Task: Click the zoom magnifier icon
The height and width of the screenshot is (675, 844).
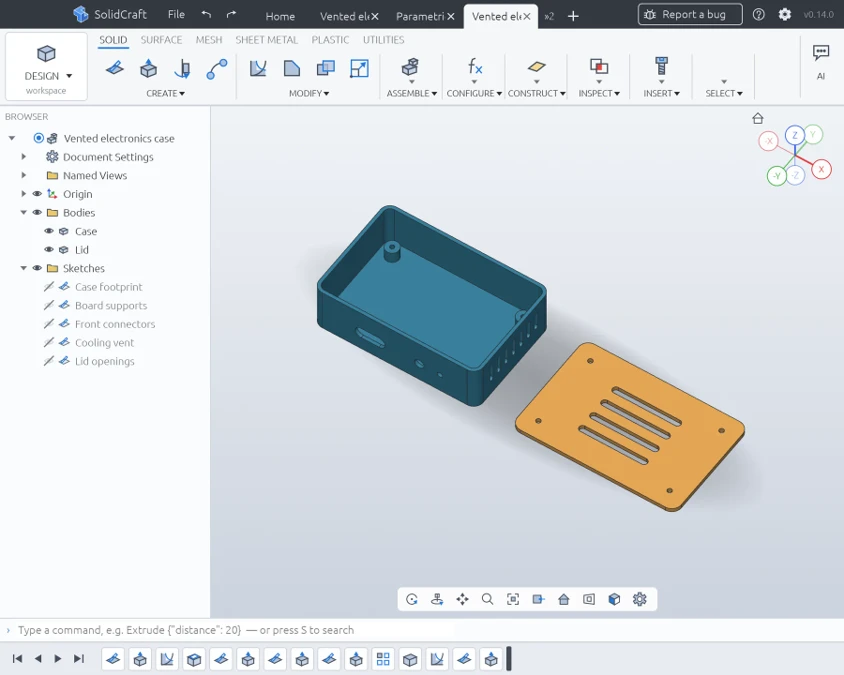Action: click(487, 599)
